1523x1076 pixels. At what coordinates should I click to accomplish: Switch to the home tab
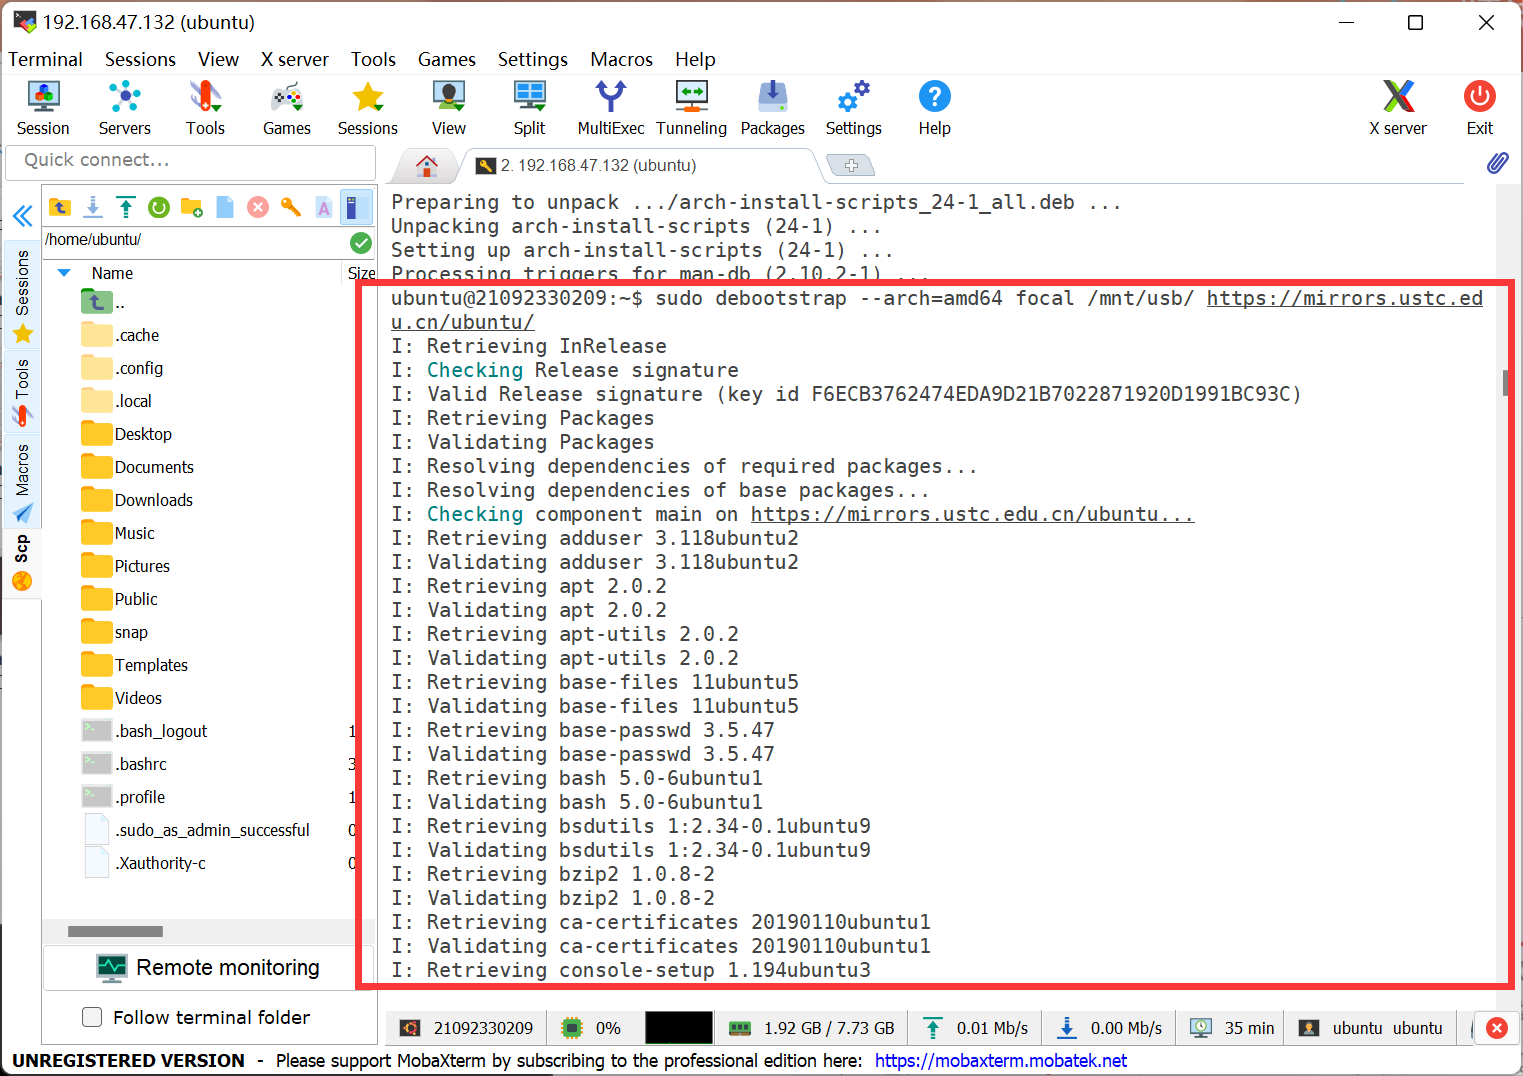(x=427, y=166)
